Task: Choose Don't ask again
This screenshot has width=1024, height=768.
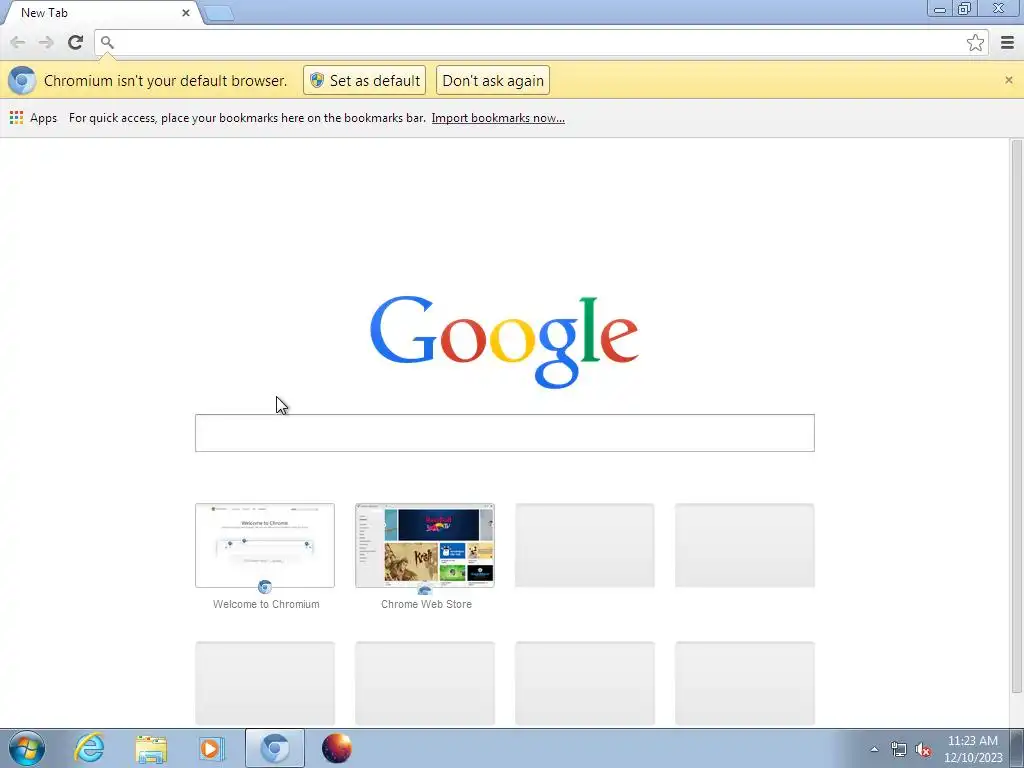Action: [x=492, y=80]
